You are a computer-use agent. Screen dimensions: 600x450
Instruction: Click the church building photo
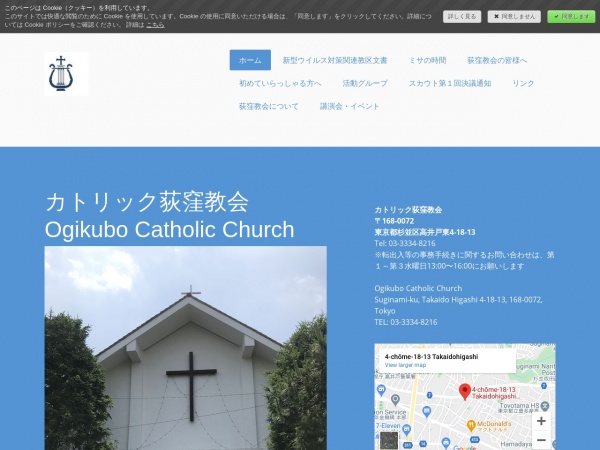click(186, 348)
